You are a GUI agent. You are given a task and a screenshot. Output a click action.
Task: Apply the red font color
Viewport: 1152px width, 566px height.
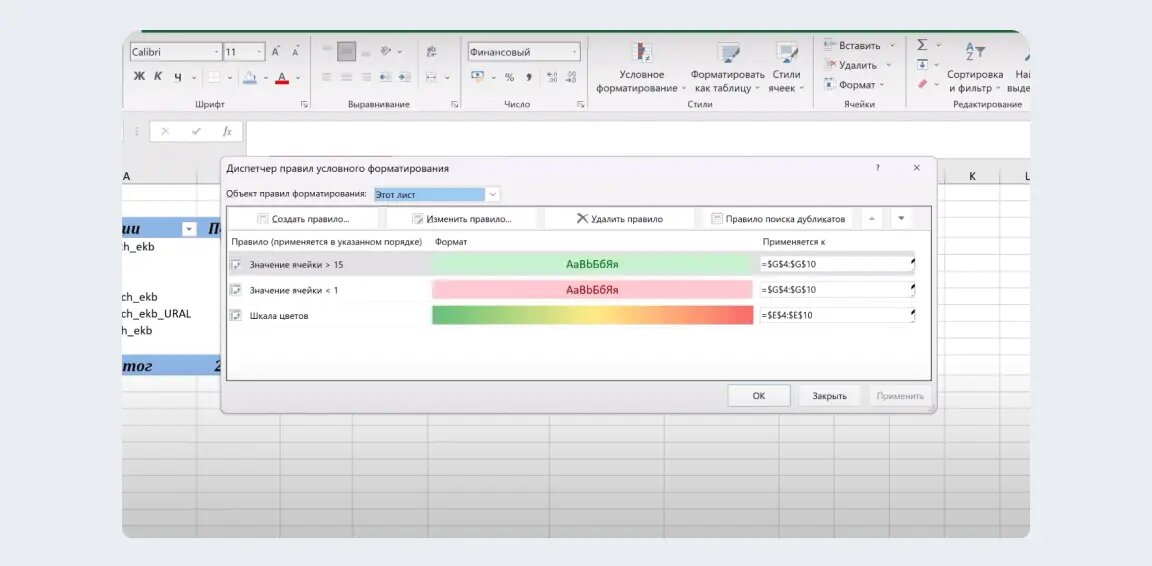[281, 77]
